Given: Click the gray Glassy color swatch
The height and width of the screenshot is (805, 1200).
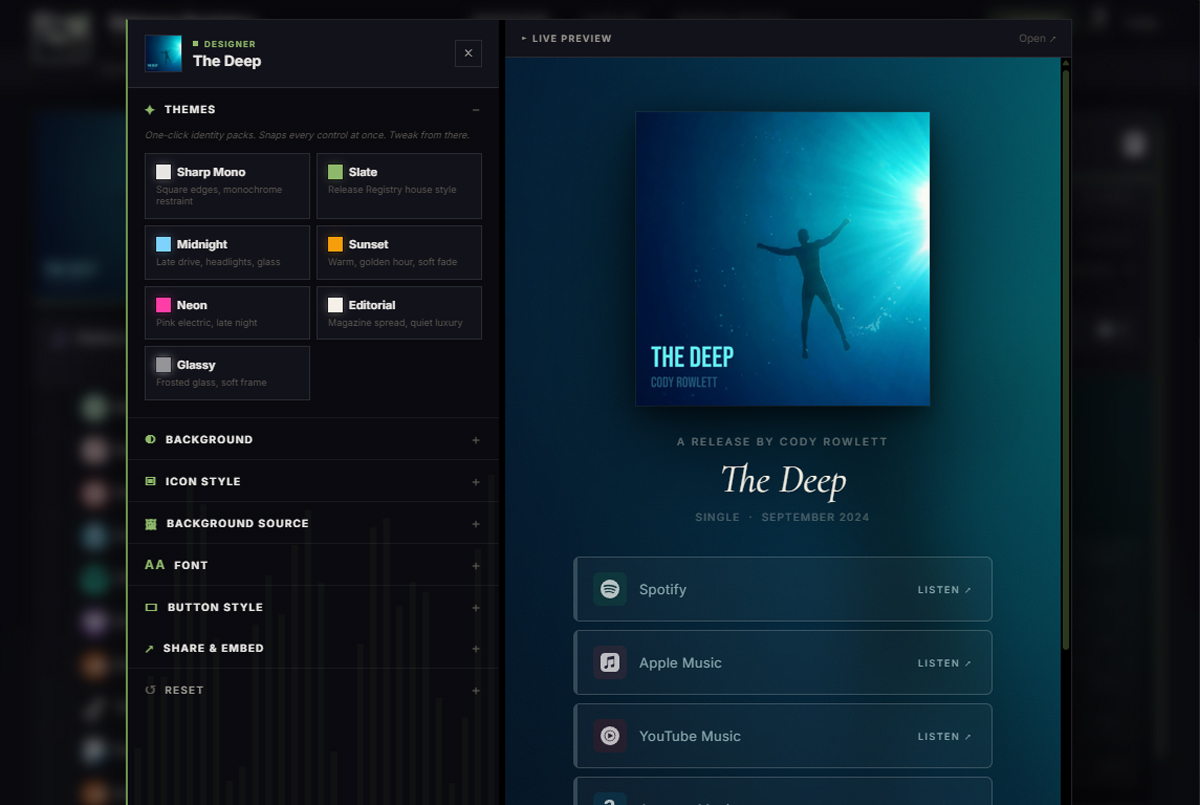Looking at the screenshot, I should [x=163, y=365].
